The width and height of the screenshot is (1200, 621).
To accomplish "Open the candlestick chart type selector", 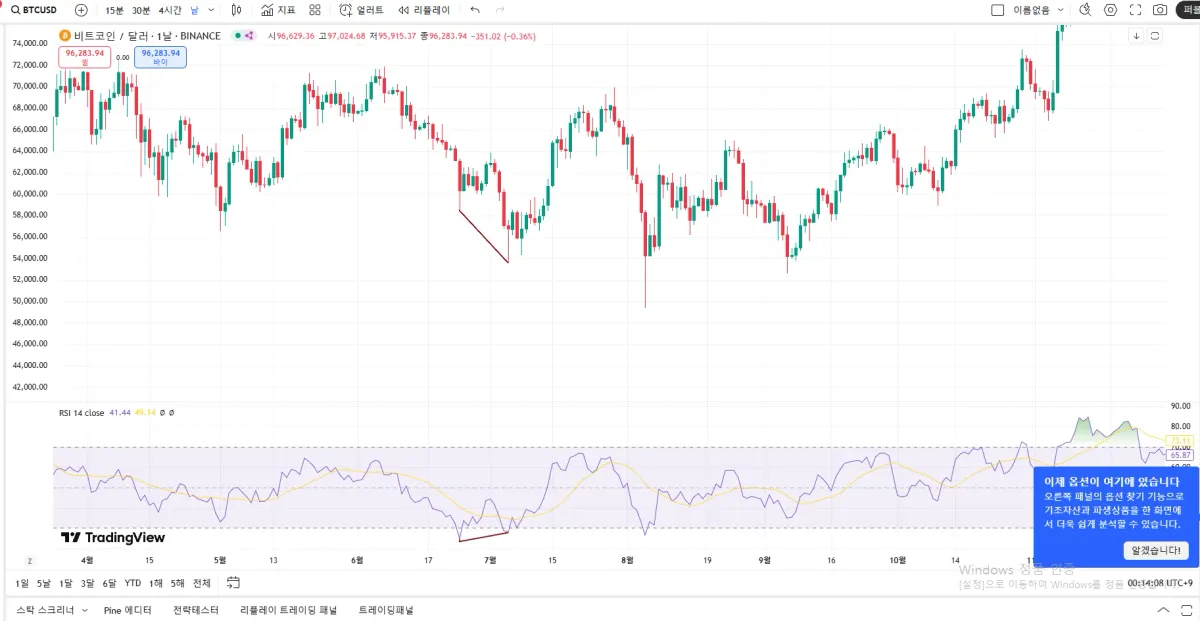I will (236, 10).
